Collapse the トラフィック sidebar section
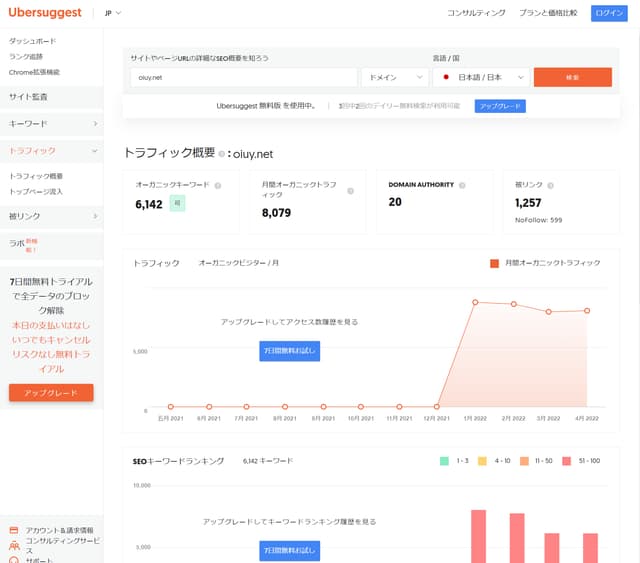The height and width of the screenshot is (563, 640). pyautogui.click(x=51, y=151)
